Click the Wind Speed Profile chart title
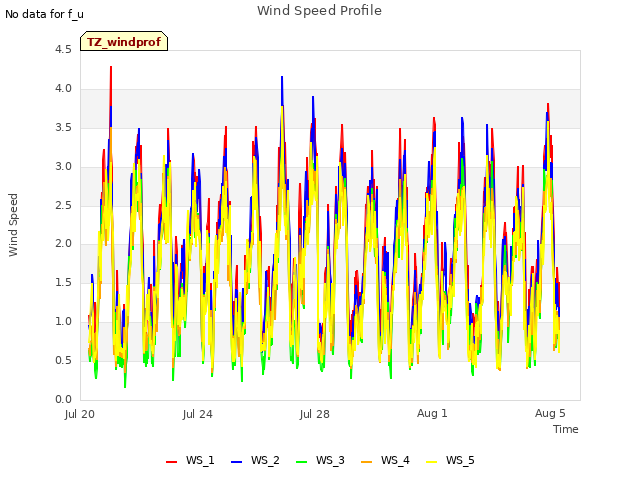The image size is (640, 480). (319, 11)
